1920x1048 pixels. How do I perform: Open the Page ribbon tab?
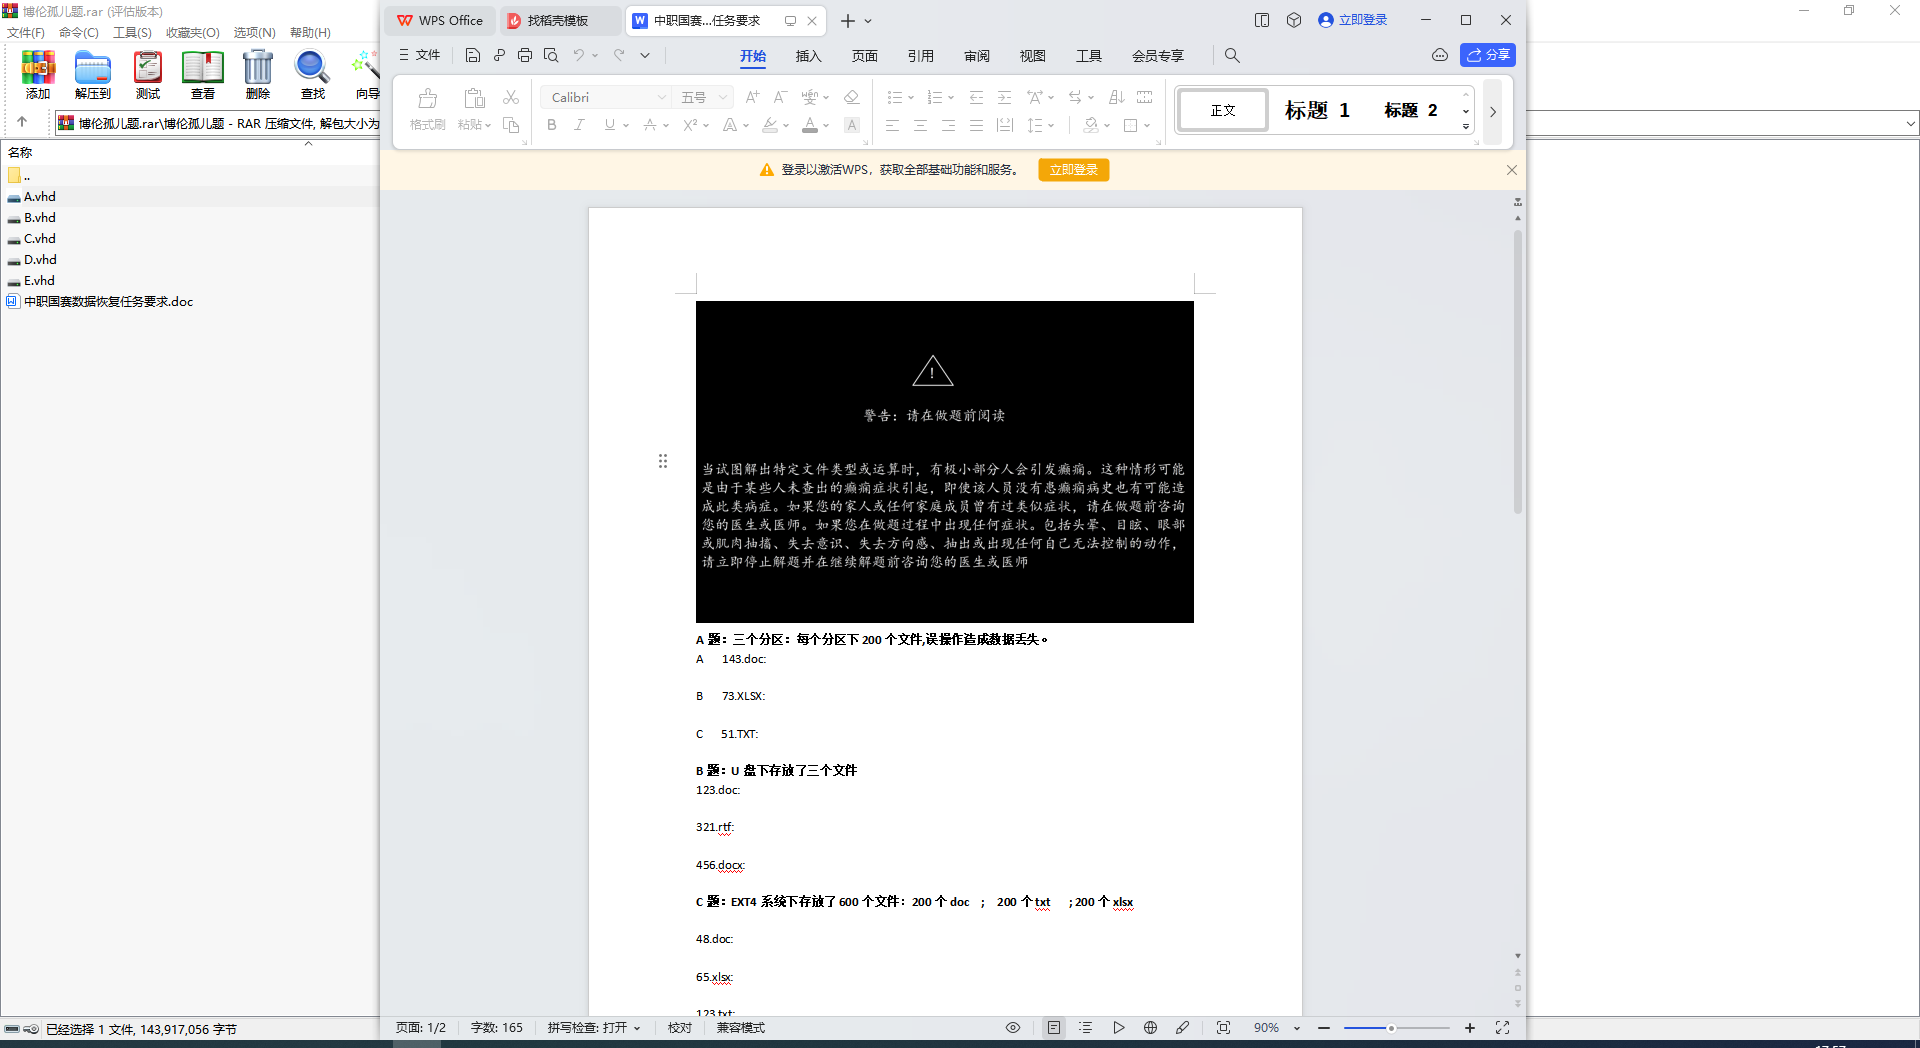point(864,56)
